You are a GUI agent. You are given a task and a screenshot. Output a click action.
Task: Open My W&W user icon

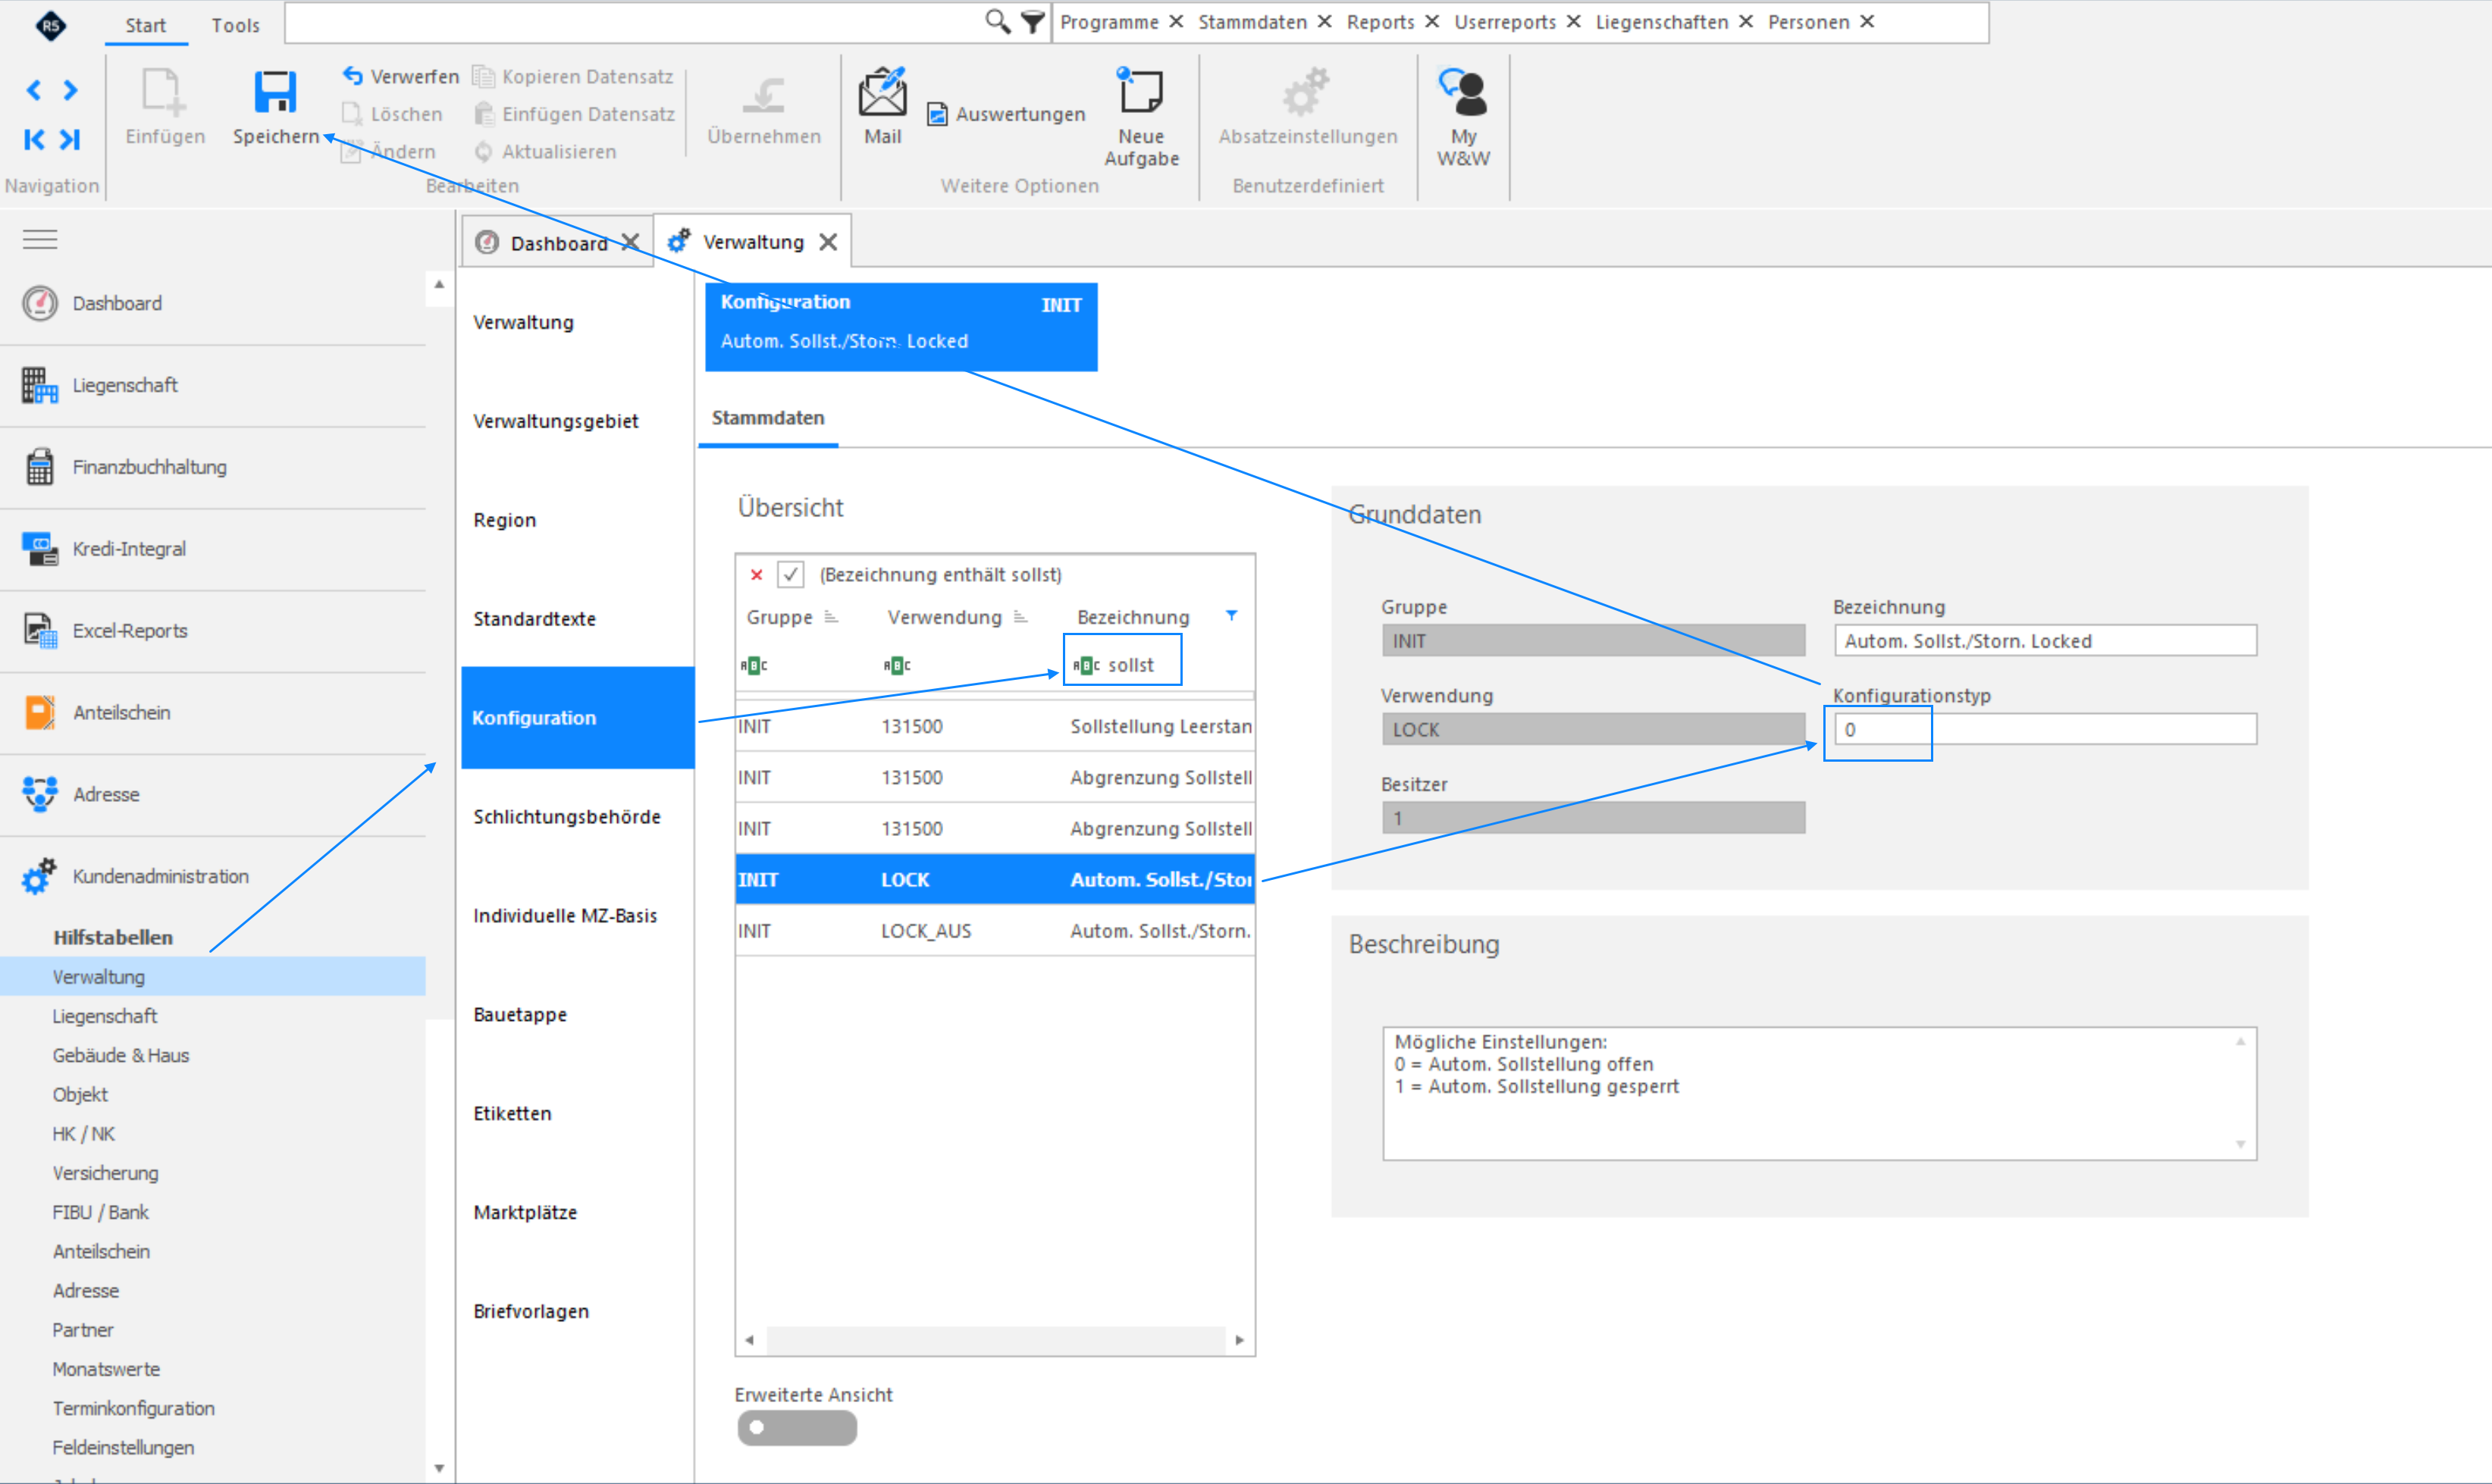tap(1463, 91)
